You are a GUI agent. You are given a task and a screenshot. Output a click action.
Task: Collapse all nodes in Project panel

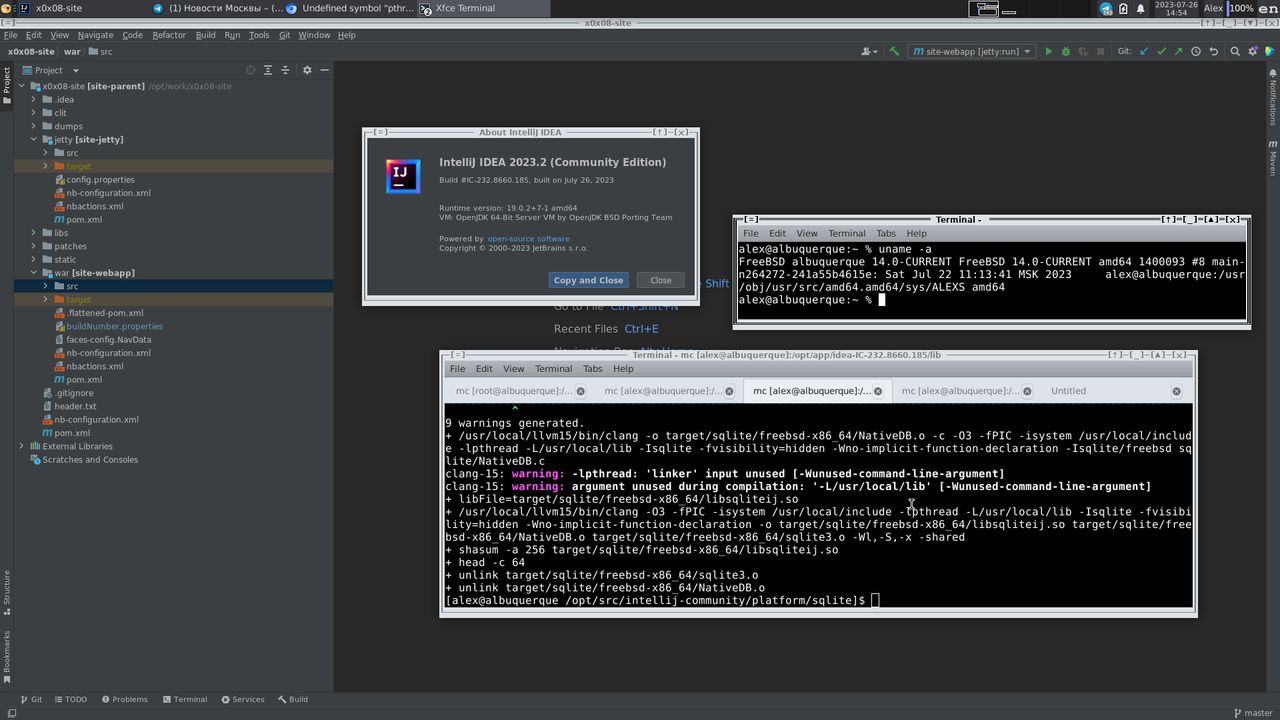285,70
